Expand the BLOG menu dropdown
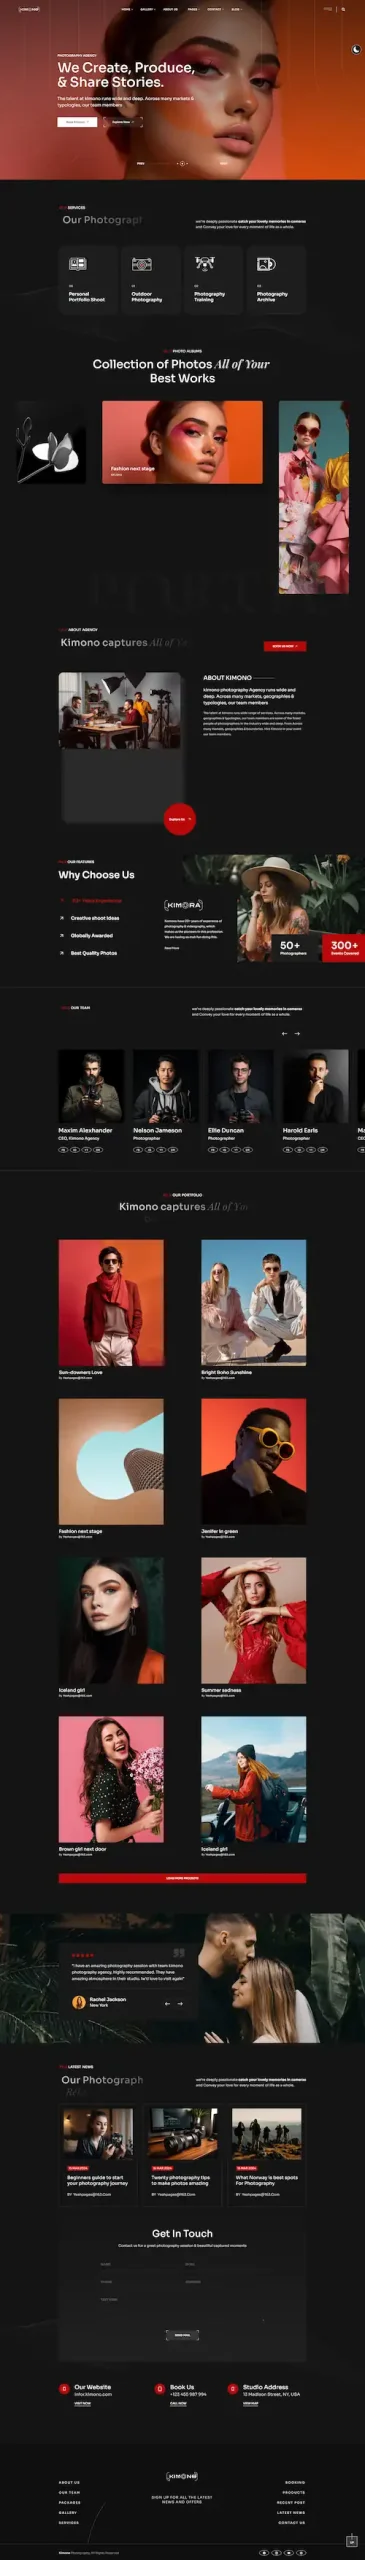The height and width of the screenshot is (2560, 365). [x=236, y=9]
